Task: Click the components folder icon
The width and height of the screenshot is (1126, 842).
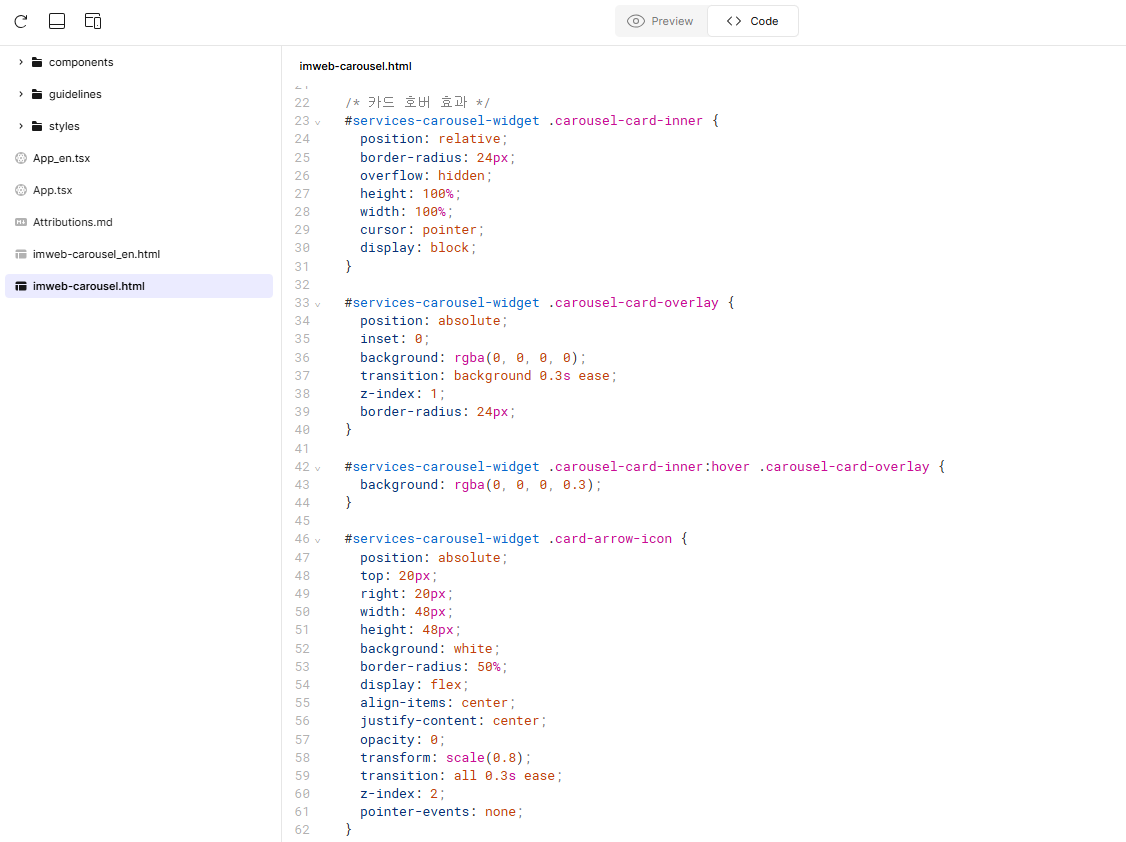Action: (37, 62)
